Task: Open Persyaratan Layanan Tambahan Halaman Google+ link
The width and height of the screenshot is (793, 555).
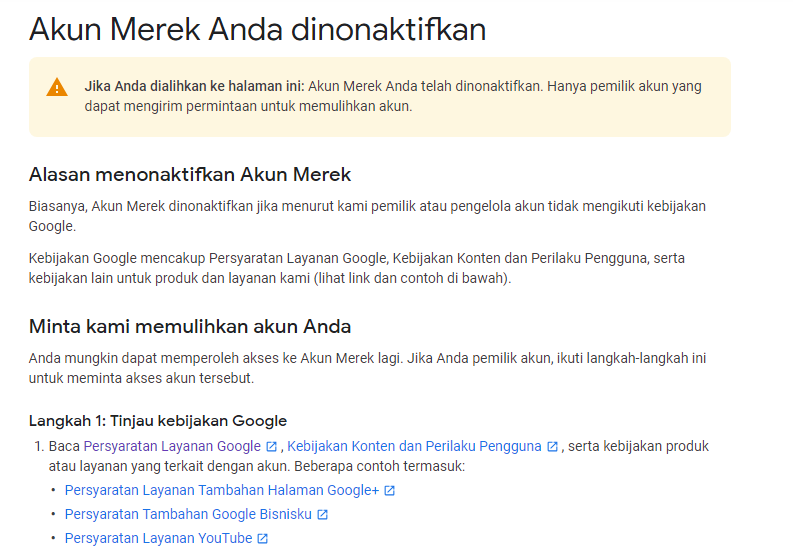Action: pos(222,490)
